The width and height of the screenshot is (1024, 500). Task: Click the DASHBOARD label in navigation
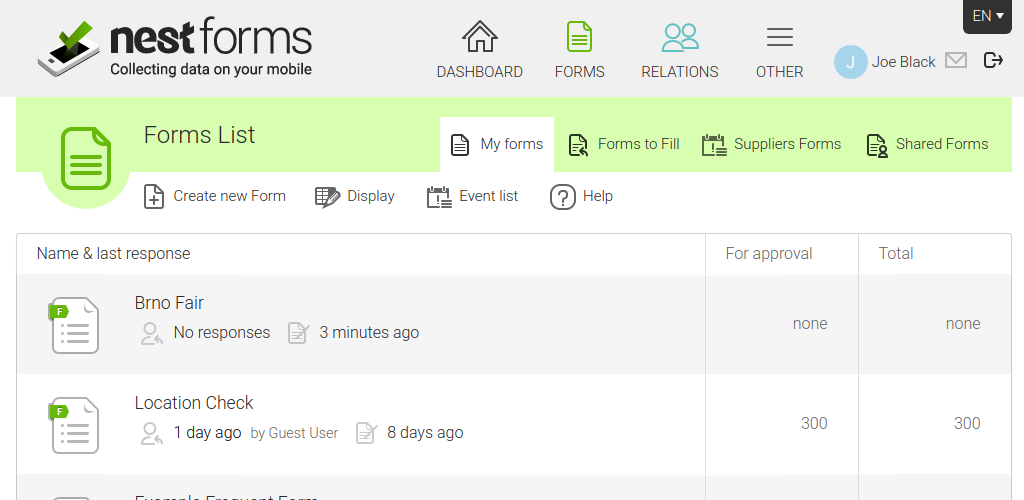479,72
